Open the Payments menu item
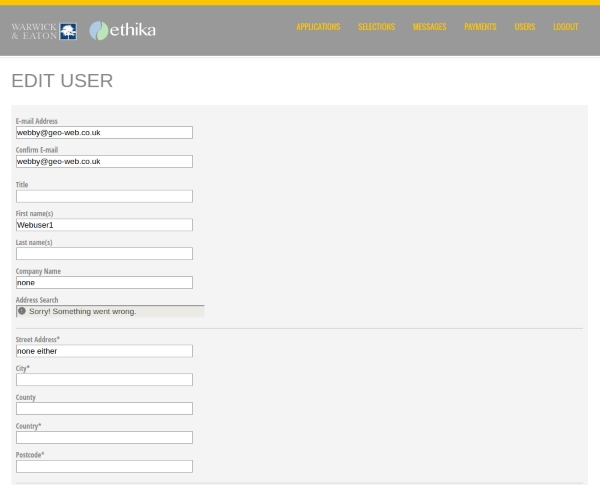The width and height of the screenshot is (600, 485). [x=480, y=27]
